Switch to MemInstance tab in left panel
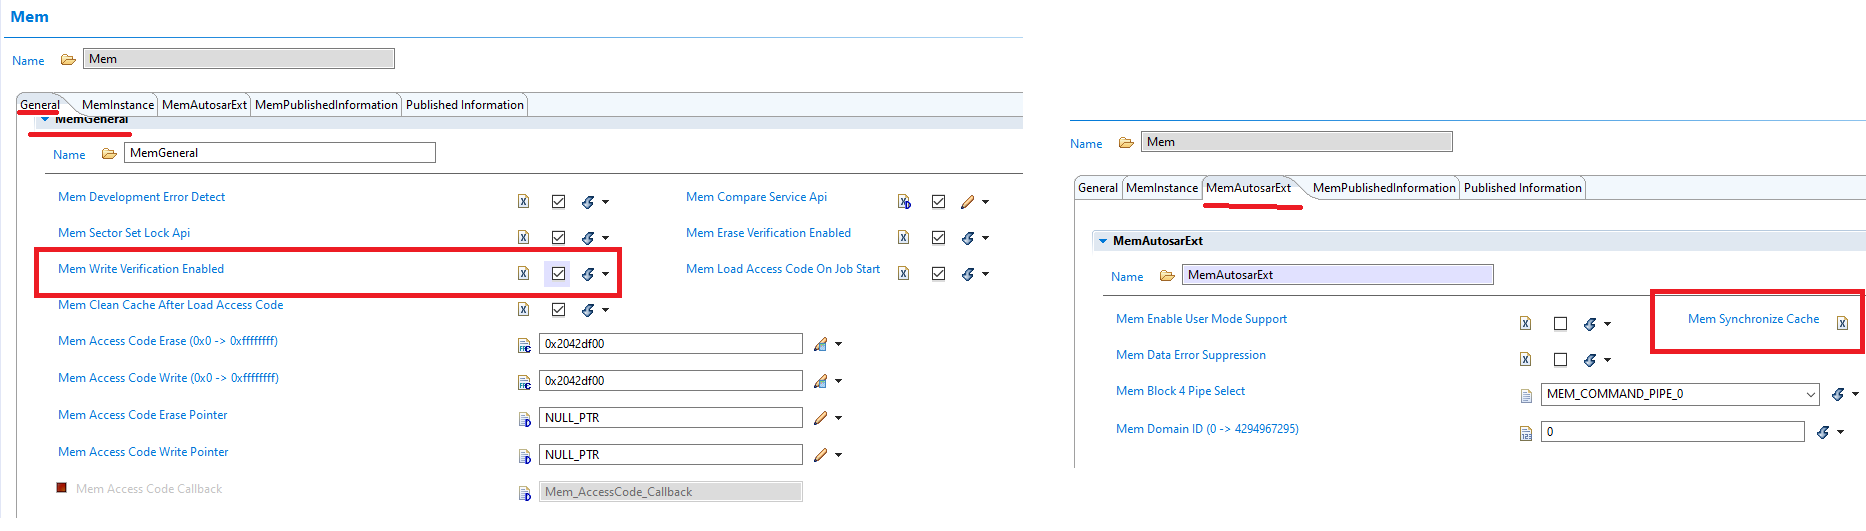1866x531 pixels. coord(118,105)
